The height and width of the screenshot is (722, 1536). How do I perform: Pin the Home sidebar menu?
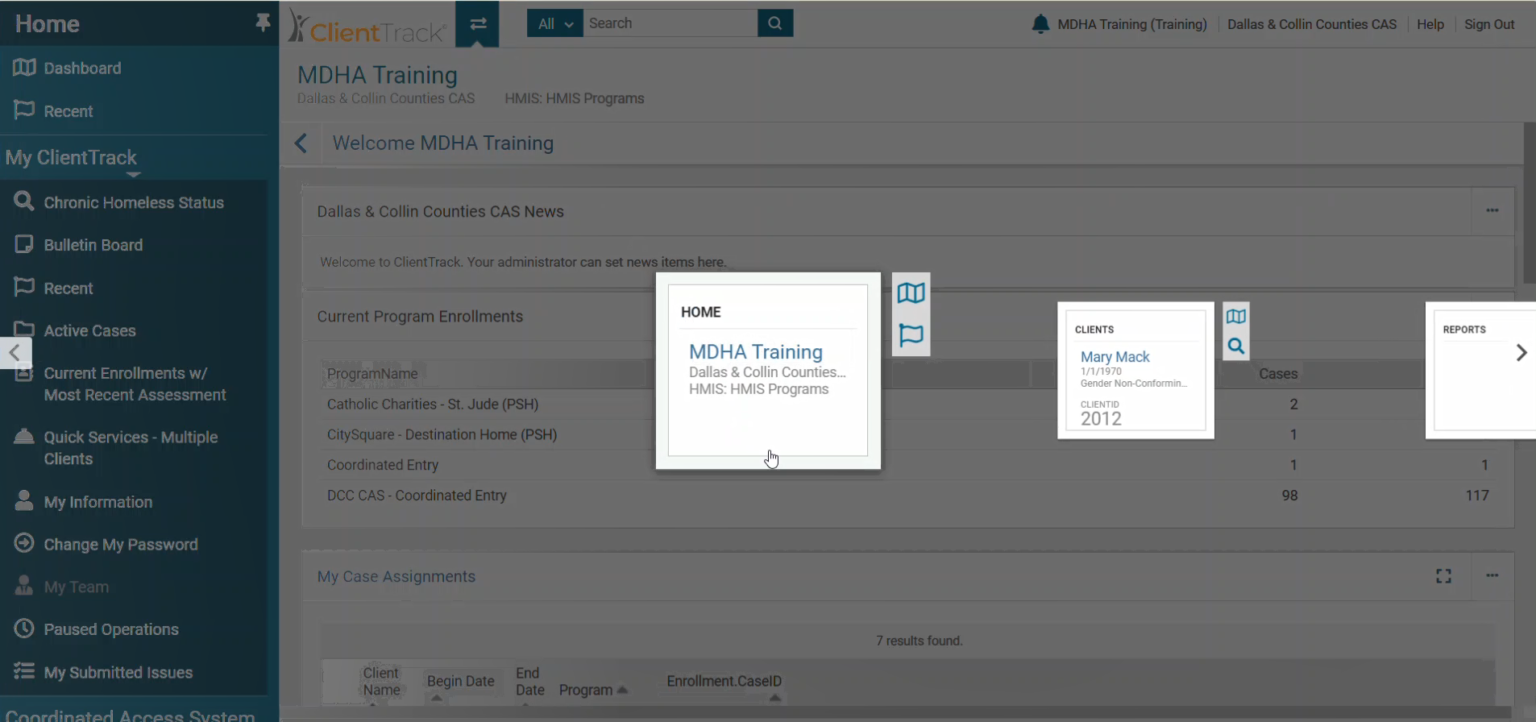[263, 22]
